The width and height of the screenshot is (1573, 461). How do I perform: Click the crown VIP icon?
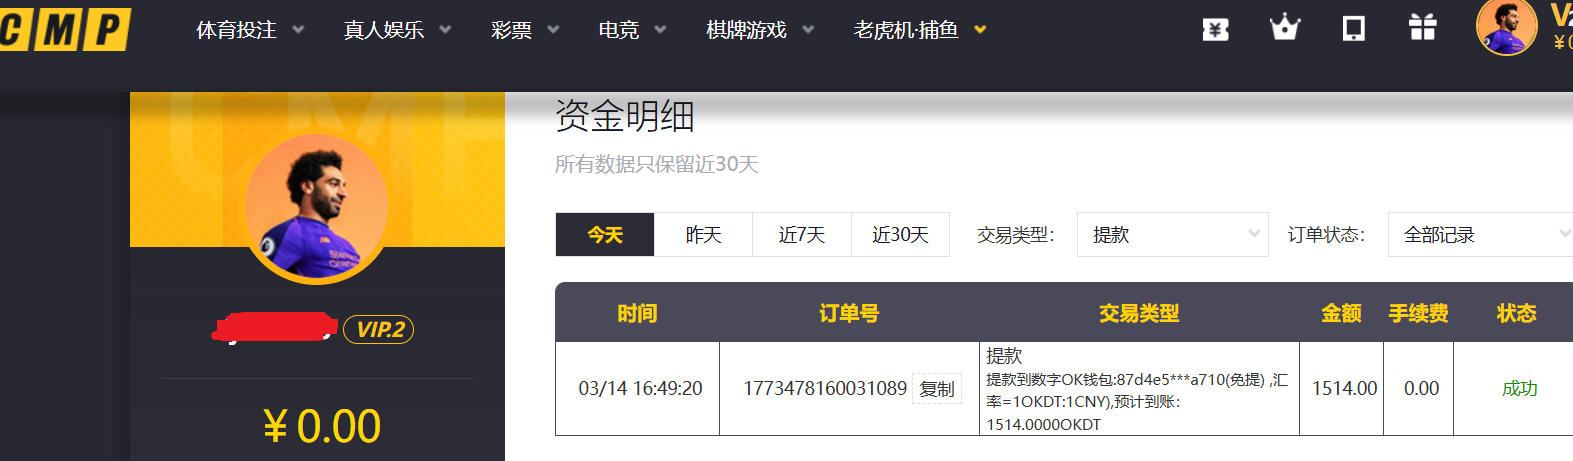(1284, 28)
